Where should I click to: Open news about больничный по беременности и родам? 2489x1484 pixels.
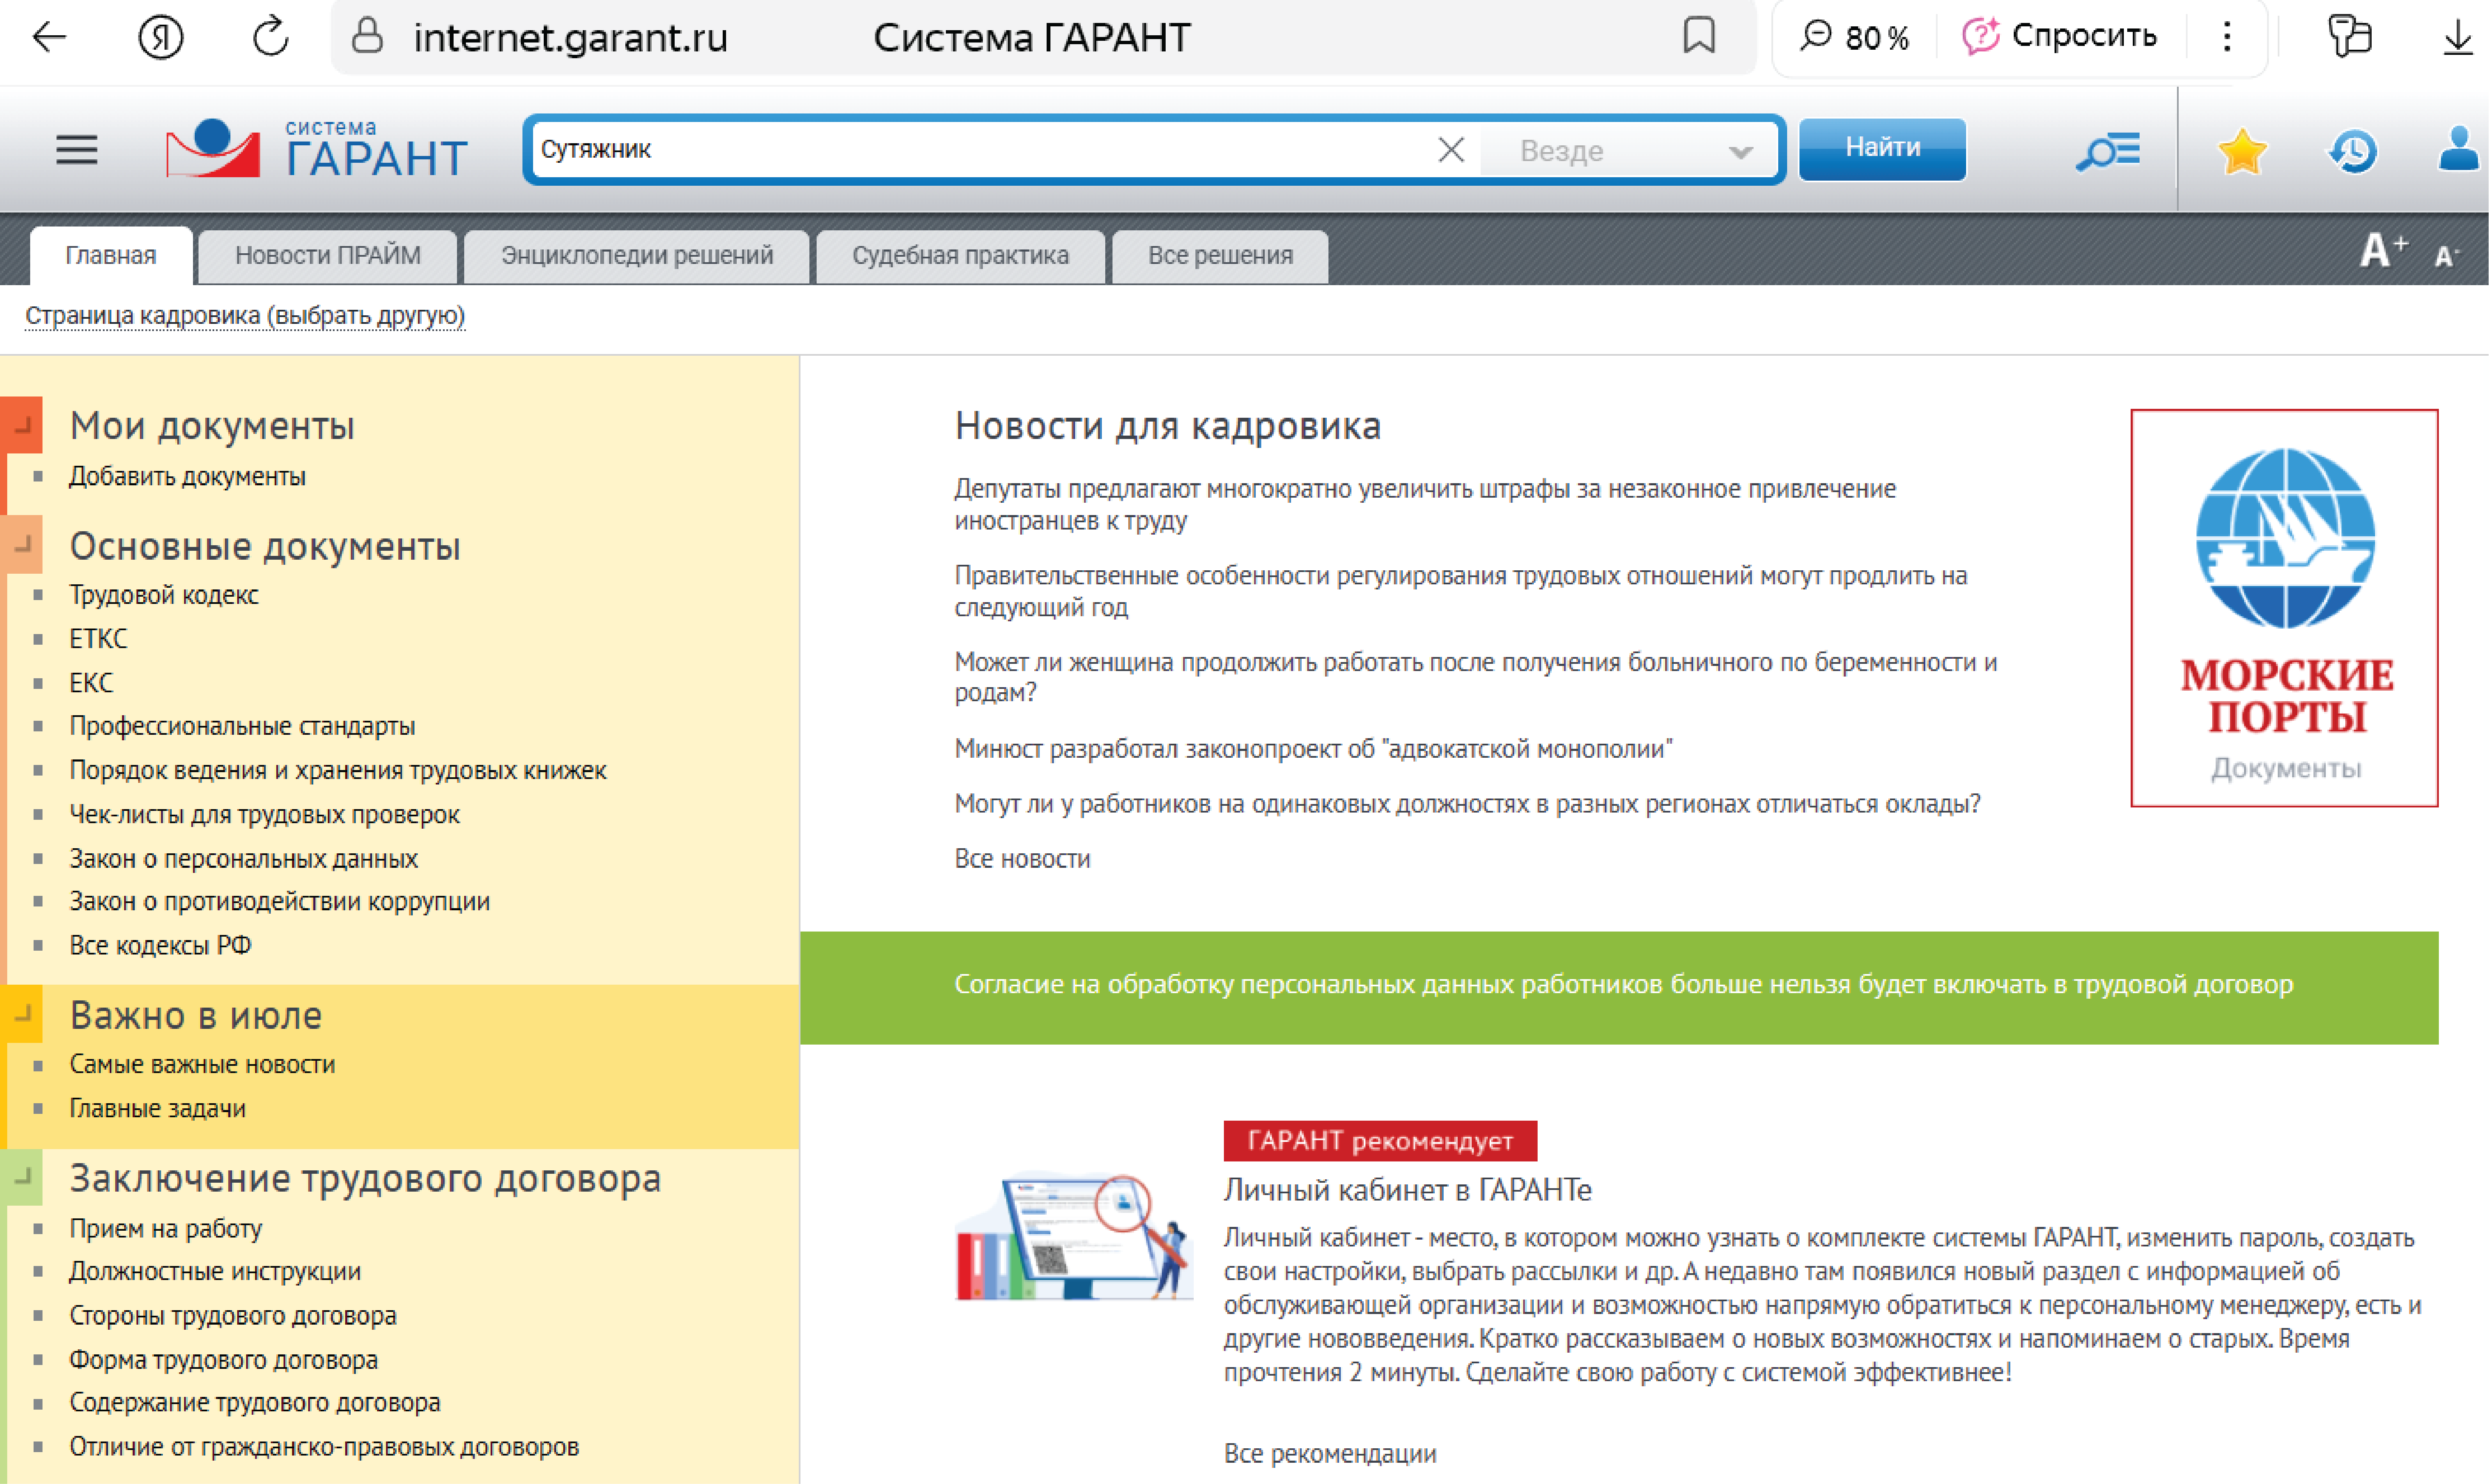pyautogui.click(x=1476, y=677)
